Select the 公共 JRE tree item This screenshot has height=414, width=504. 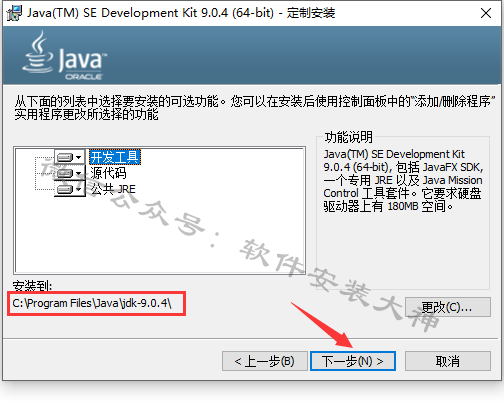(x=113, y=189)
